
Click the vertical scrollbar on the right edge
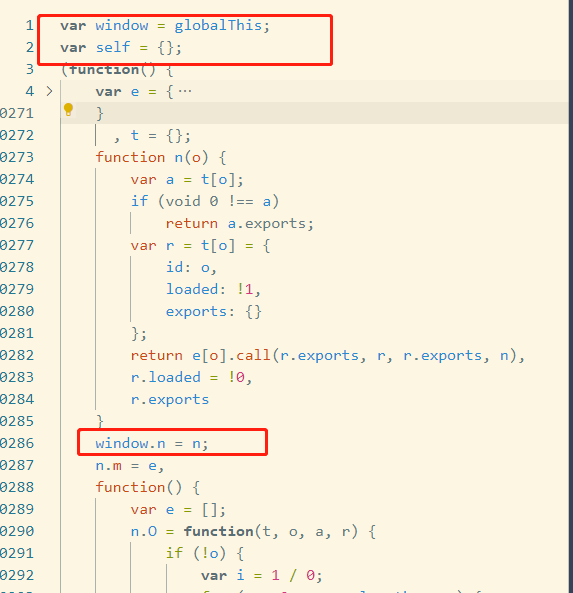point(570,296)
